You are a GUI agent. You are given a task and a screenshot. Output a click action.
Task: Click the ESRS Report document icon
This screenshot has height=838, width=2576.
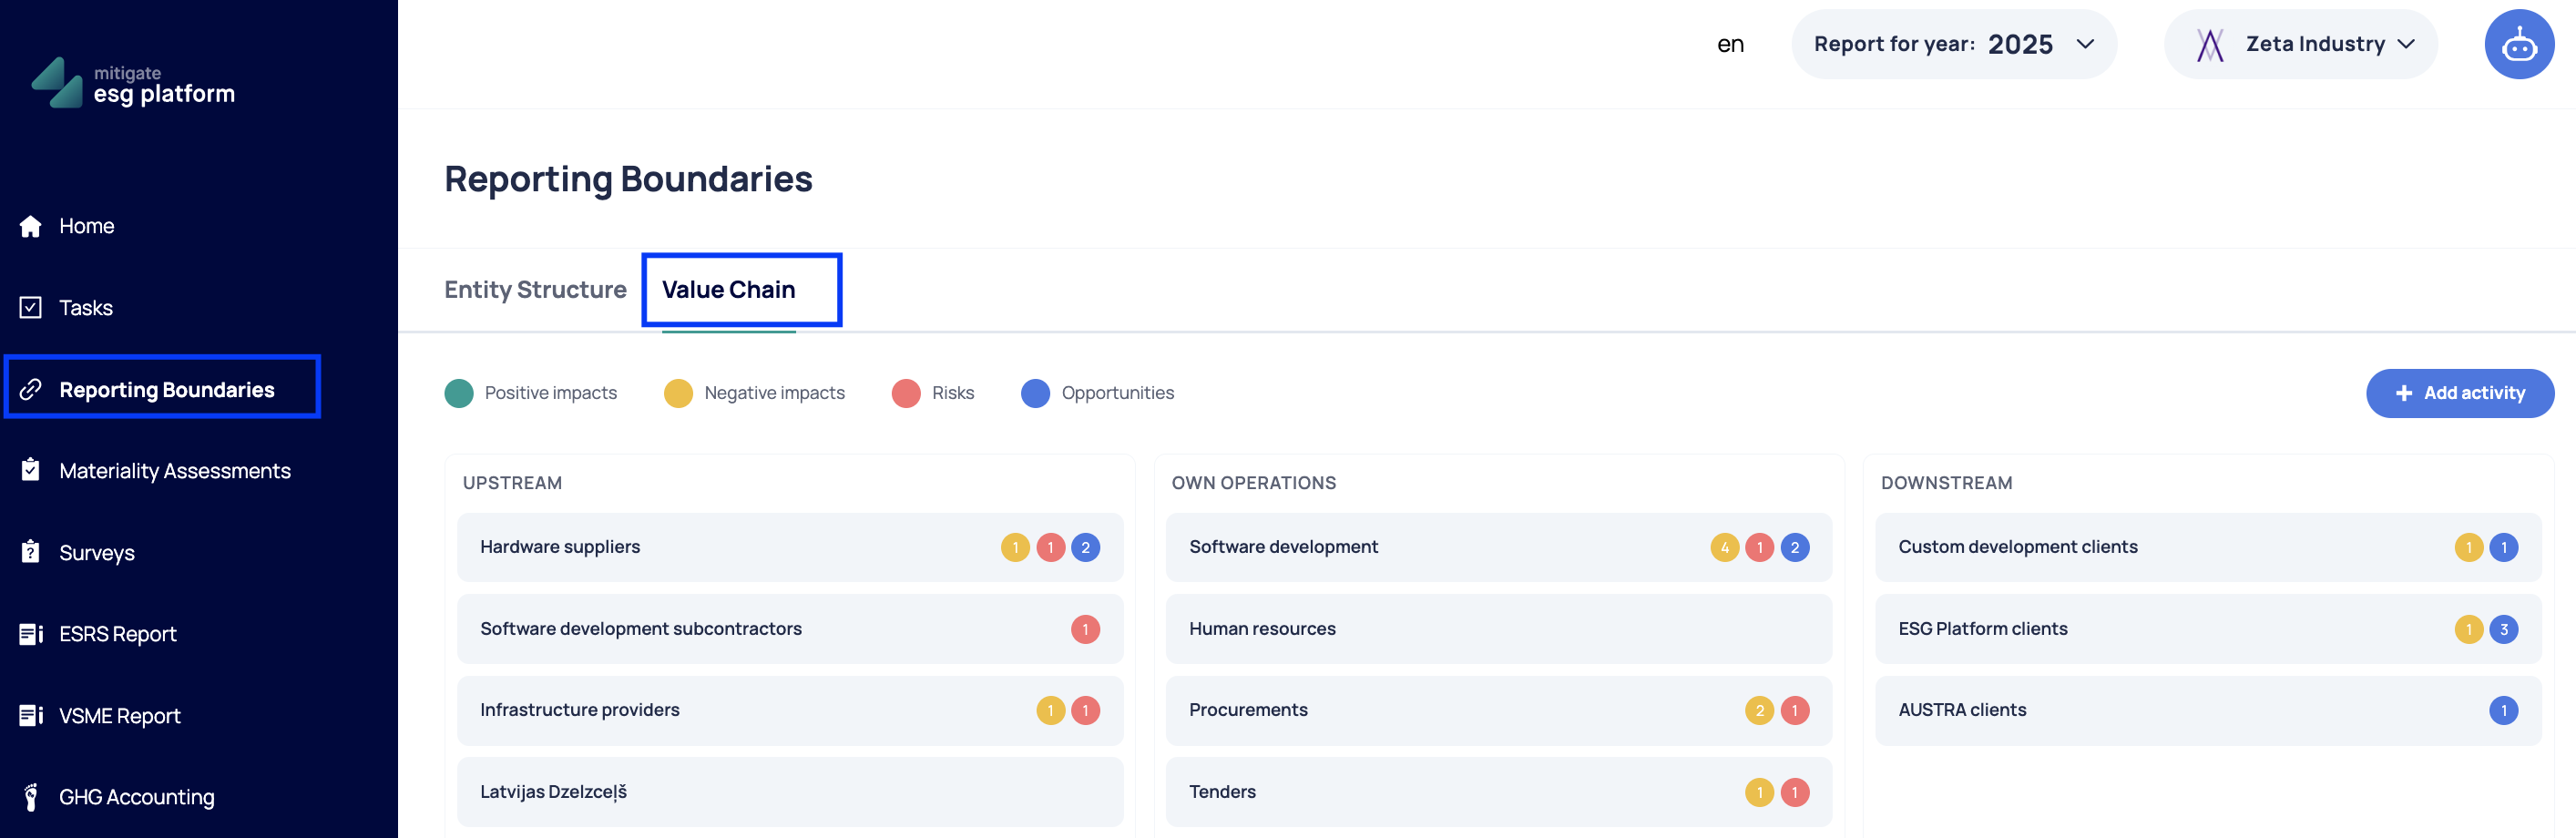coord(31,634)
